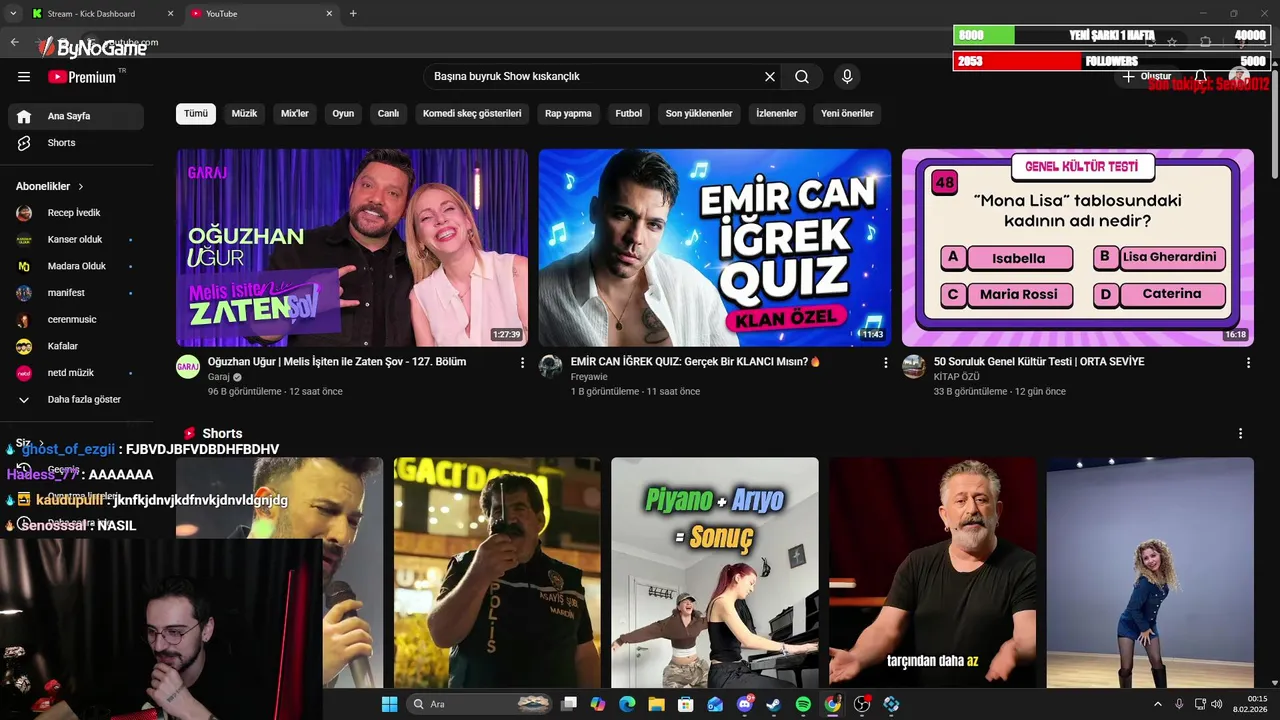The image size is (1280, 720).
Task: Play the Oğuzhan Uğur Zaten Şov thumbnail
Action: point(352,248)
